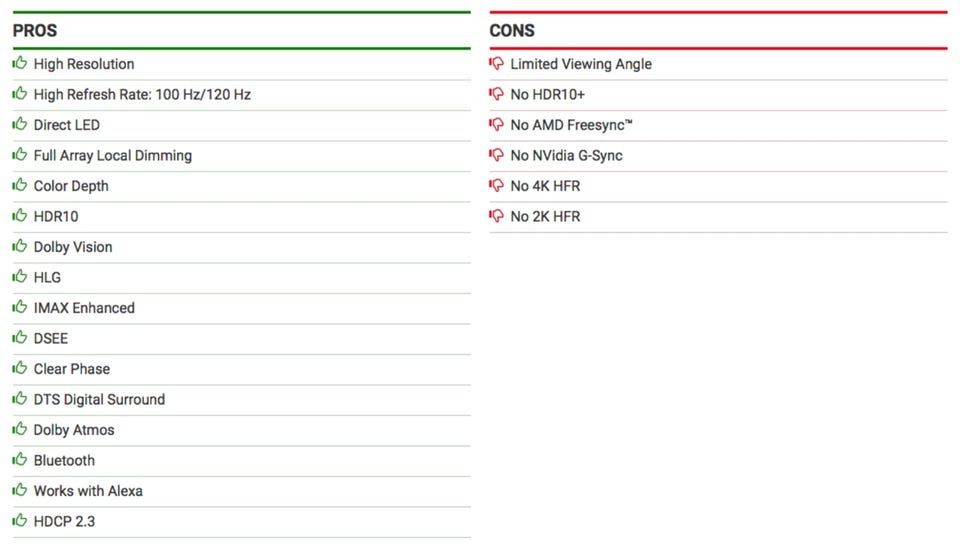Screen dimensions: 960x551
Task: Click the No AMD Freesync text
Action: pyautogui.click(x=571, y=125)
